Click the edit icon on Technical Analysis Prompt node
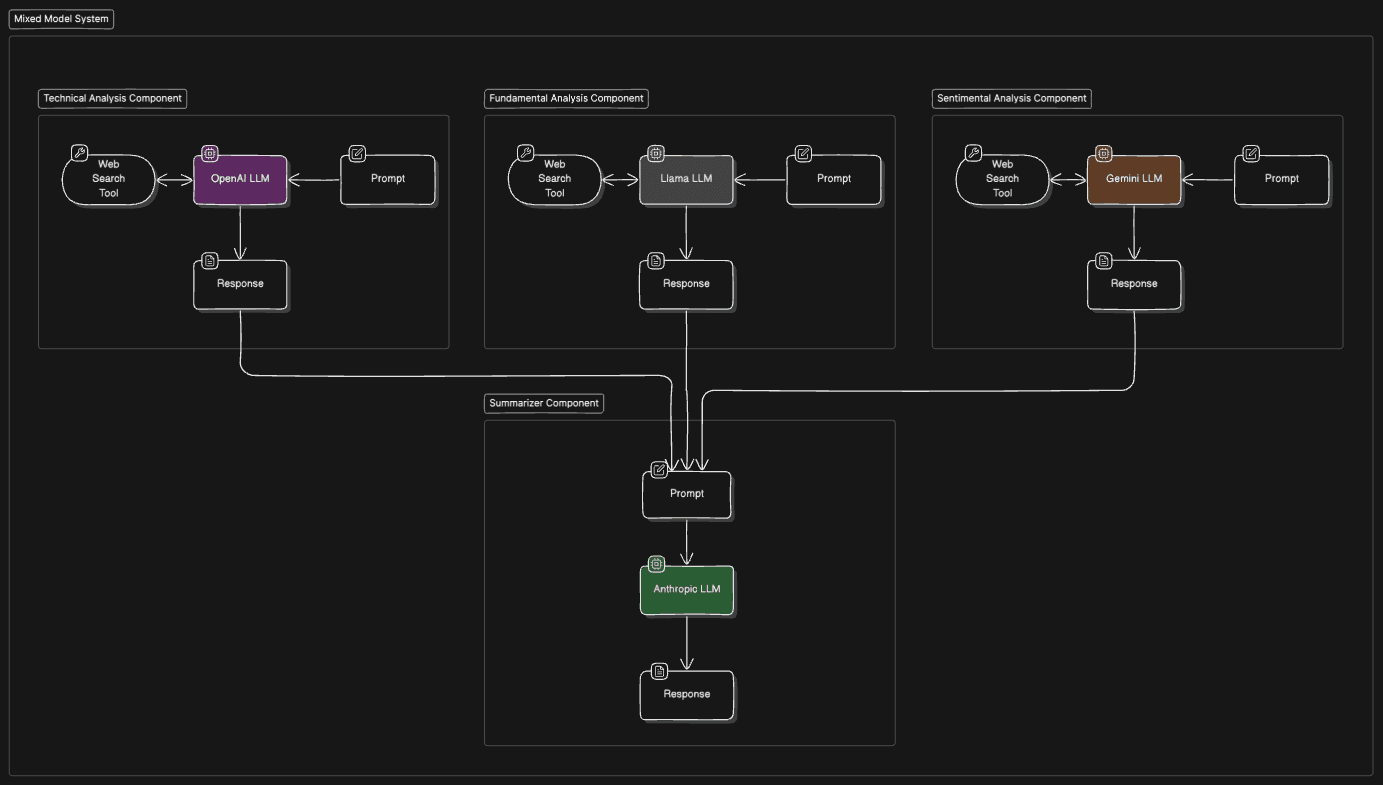Viewport: 1383px width, 785px height. tap(357, 153)
